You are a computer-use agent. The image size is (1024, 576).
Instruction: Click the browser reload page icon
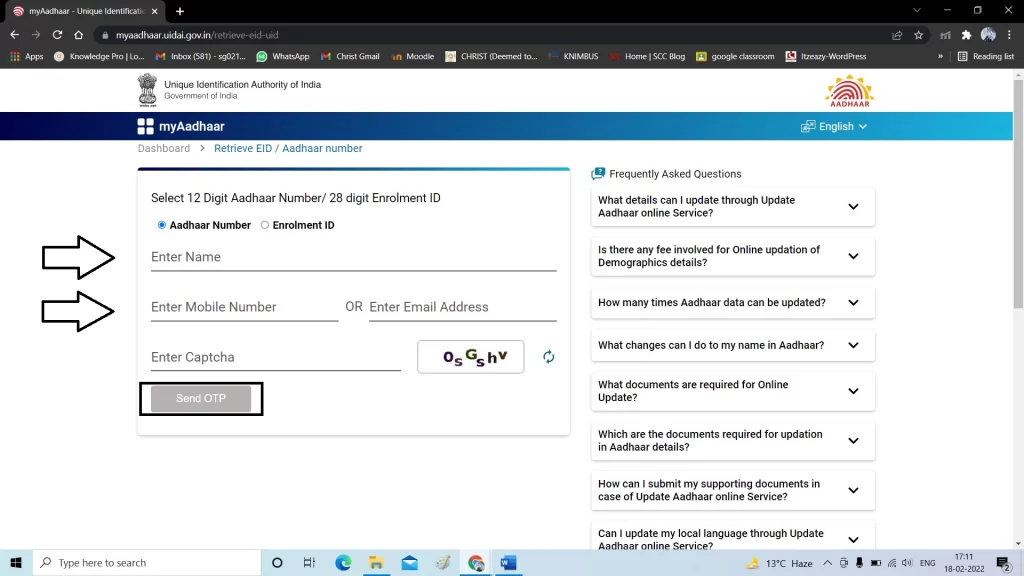pos(57,35)
